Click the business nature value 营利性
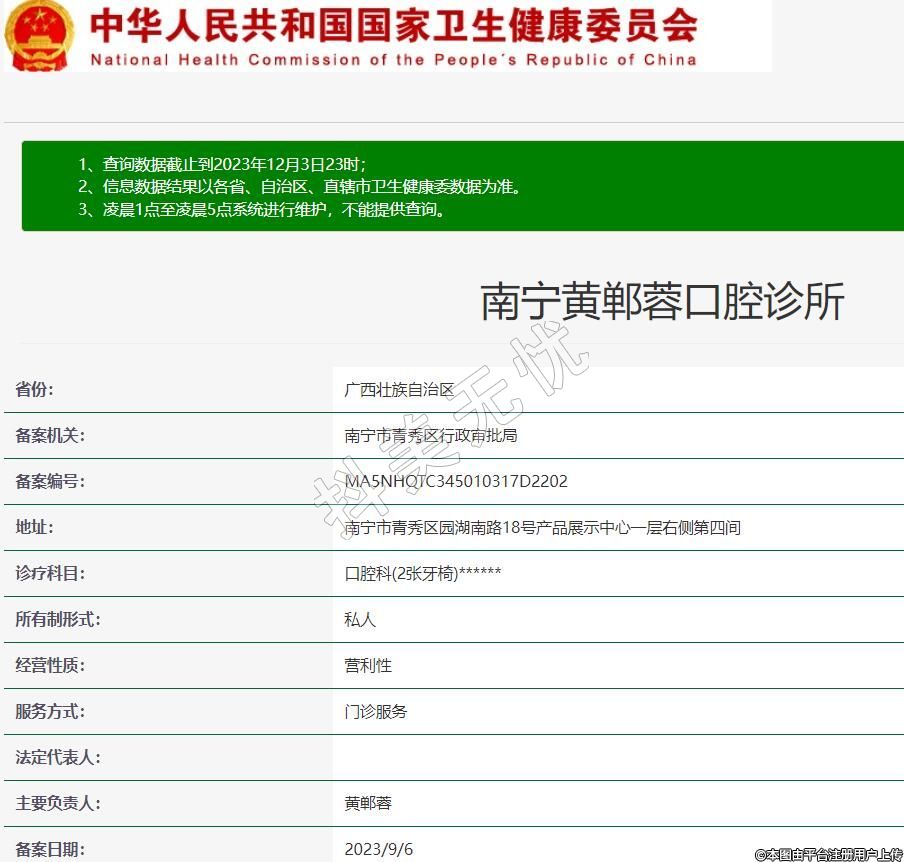904x862 pixels. tap(368, 665)
